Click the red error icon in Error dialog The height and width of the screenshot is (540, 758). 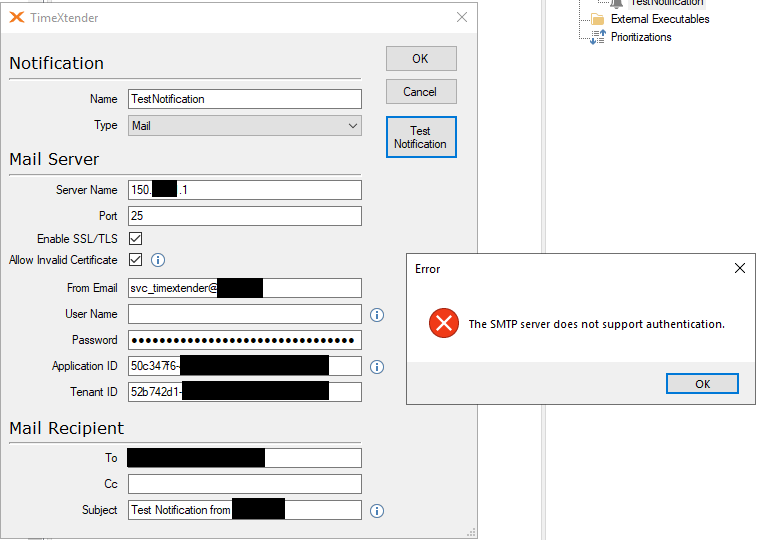[444, 323]
